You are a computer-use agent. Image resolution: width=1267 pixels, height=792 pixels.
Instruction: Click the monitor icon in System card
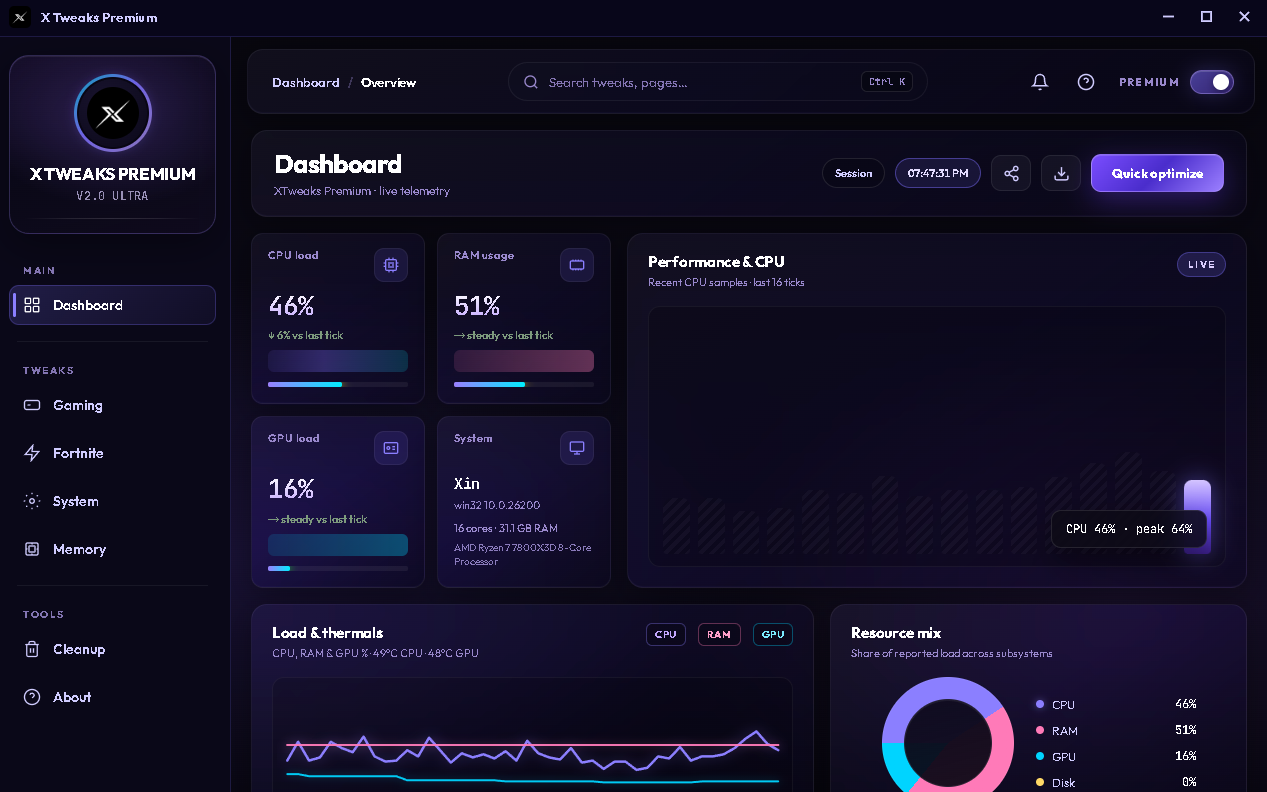(x=577, y=448)
